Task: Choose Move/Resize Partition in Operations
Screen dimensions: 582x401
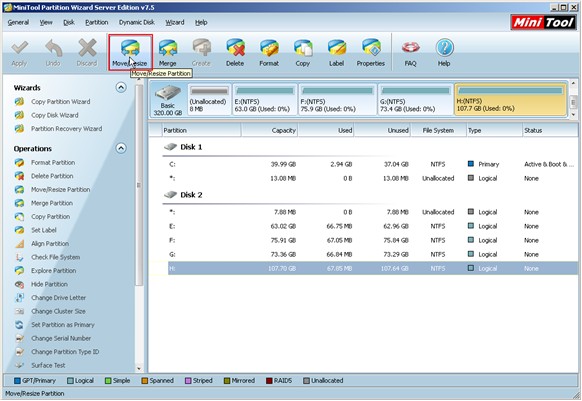Action: pos(61,190)
